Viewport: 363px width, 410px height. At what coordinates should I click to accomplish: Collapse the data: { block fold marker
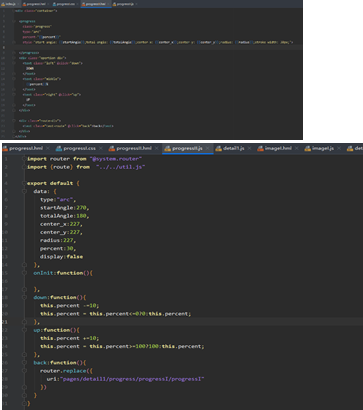coord(24,191)
